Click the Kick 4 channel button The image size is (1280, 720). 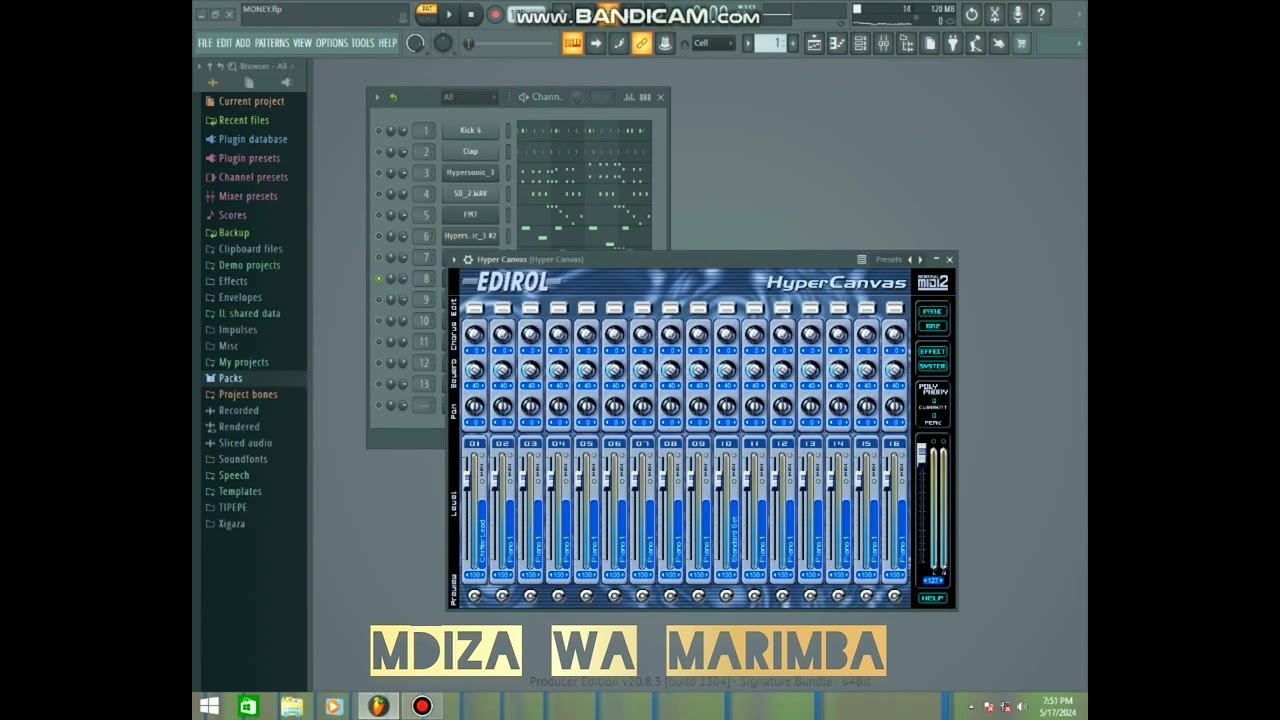click(x=470, y=131)
